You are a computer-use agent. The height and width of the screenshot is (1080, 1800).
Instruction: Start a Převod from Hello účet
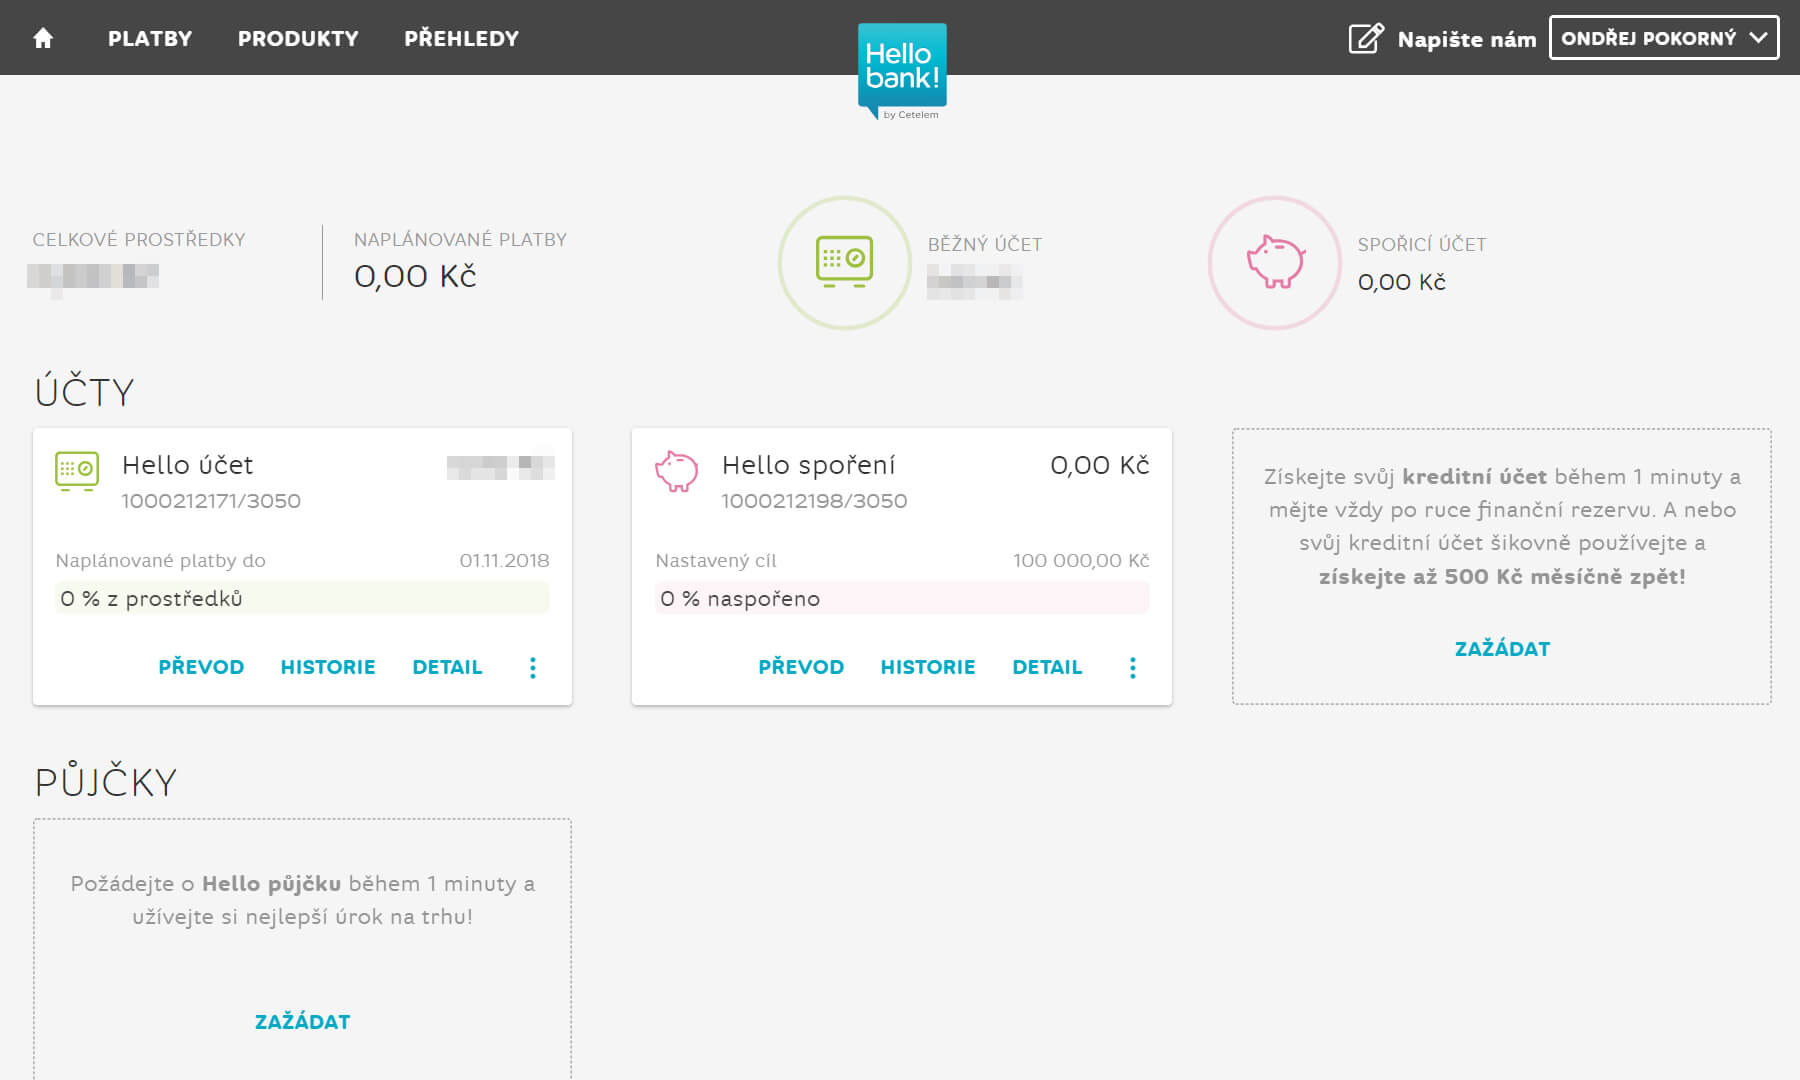point(201,667)
